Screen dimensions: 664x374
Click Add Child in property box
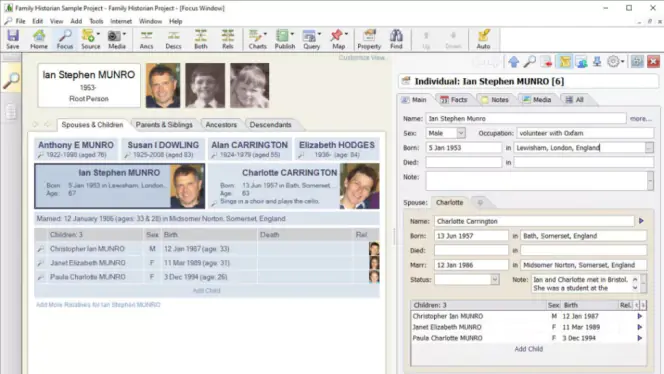tap(528, 349)
